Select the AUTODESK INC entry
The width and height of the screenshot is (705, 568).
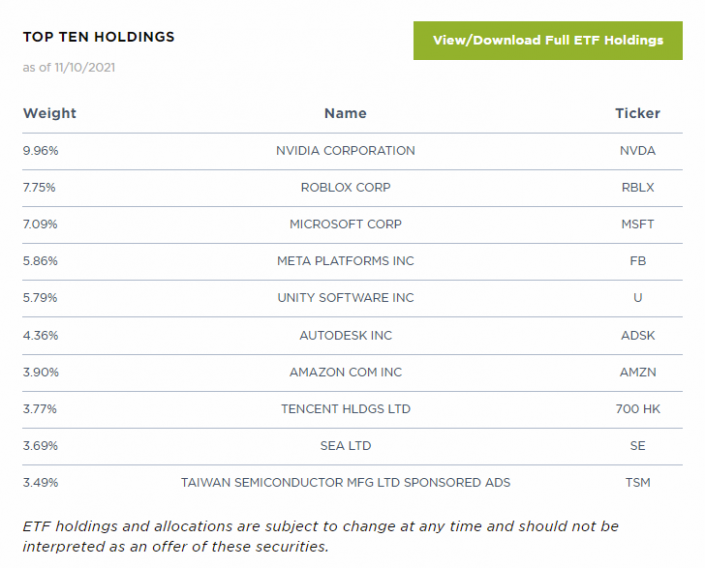click(345, 336)
